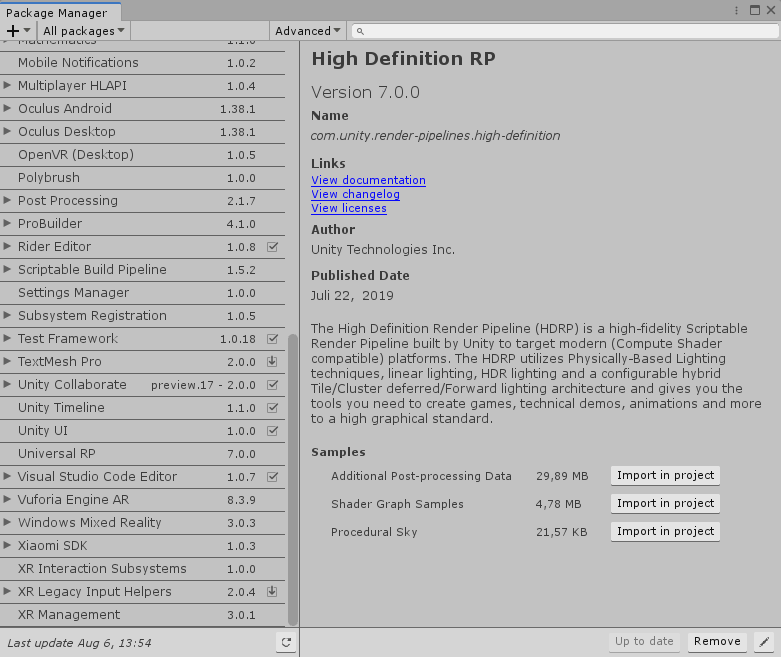The image size is (781, 657).
Task: Maximize the Package Manager window
Action: point(755,10)
